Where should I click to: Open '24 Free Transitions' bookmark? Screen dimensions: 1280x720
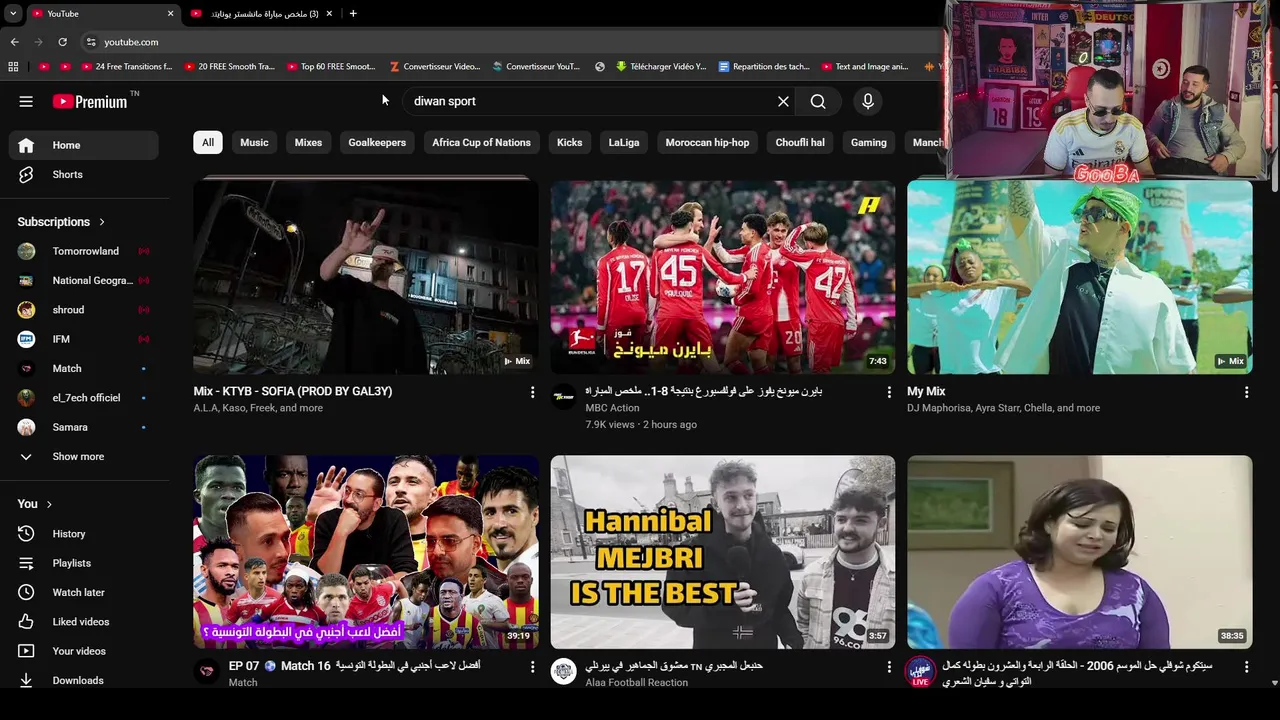[126, 67]
